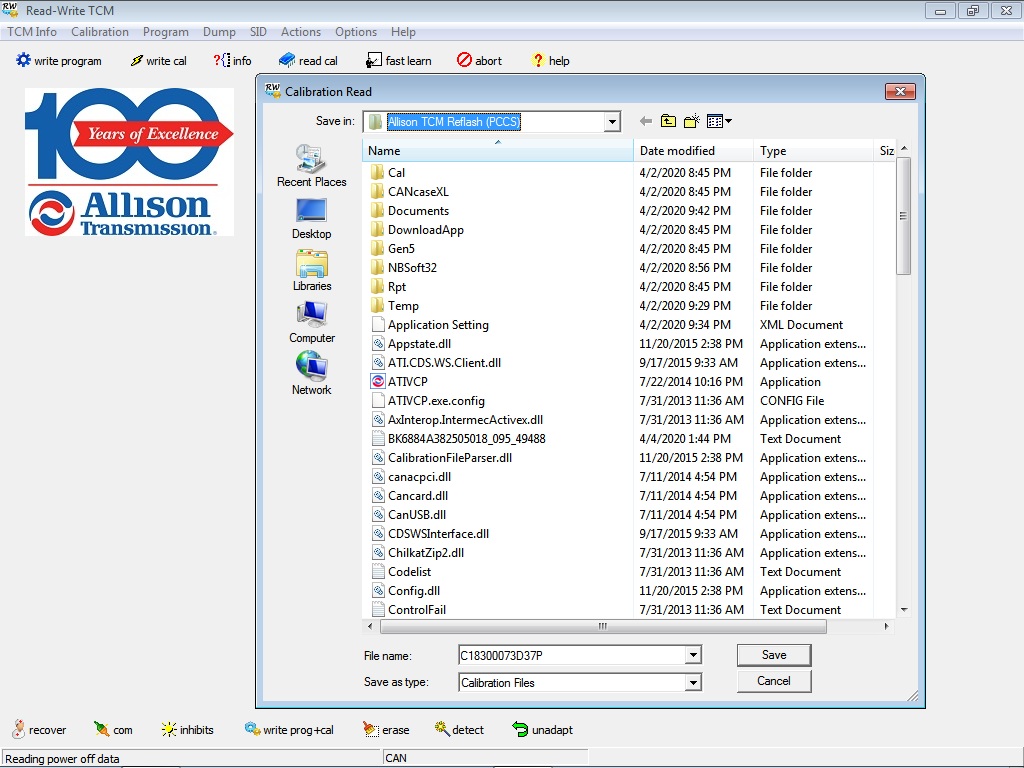
Task: Click the recover icon in bottom toolbar
Action: (19, 729)
